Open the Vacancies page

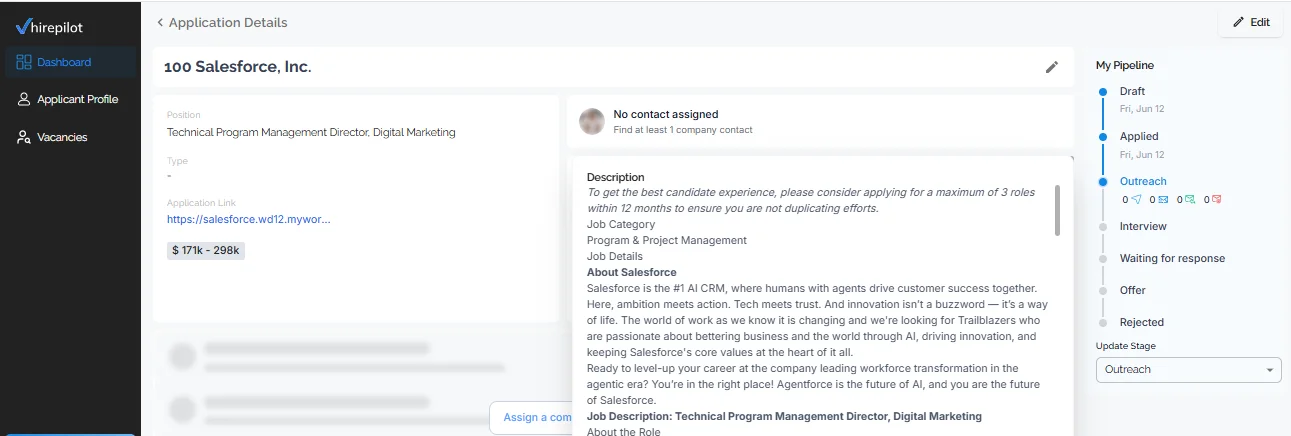tap(70, 137)
